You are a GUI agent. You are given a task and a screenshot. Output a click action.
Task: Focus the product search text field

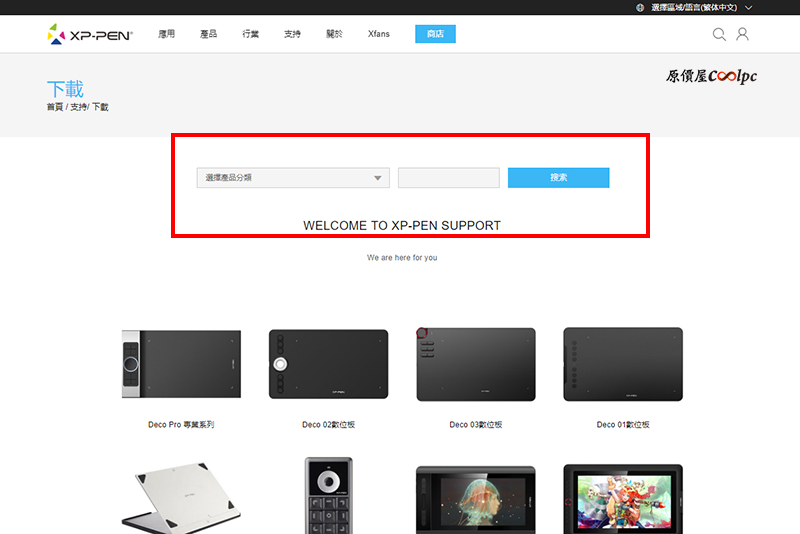[x=448, y=177]
